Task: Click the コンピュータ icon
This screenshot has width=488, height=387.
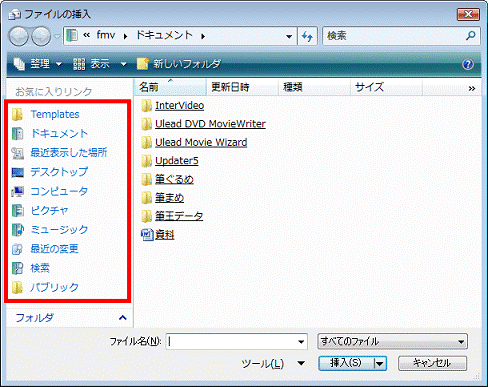Action: click(17, 191)
